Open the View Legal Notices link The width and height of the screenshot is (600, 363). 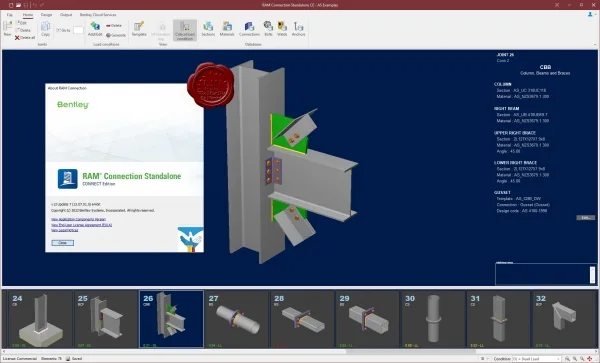coord(65,230)
